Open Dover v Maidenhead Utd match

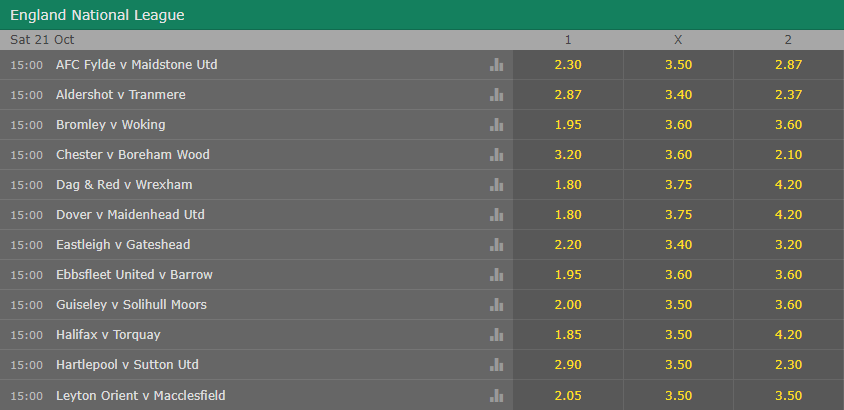[130, 215]
